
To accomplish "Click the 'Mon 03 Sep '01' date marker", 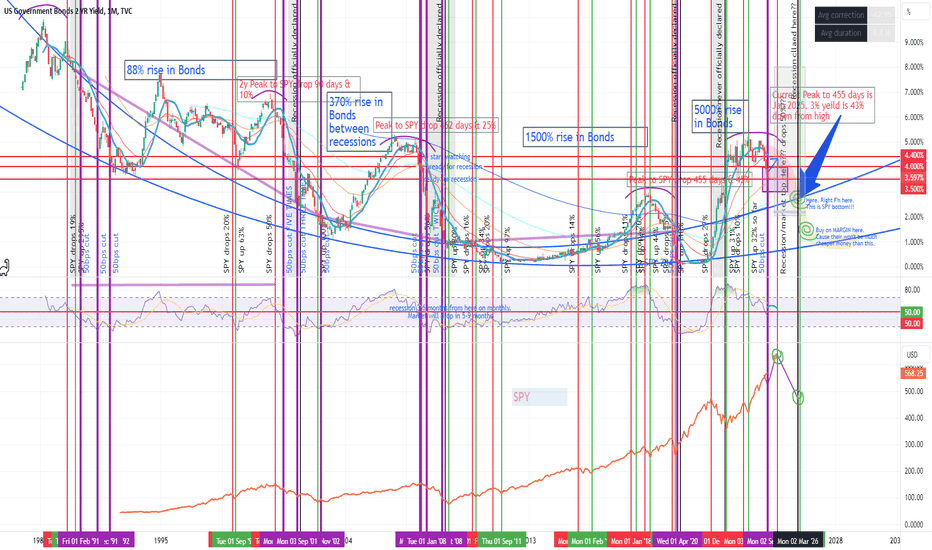I will pyautogui.click(x=297, y=541).
